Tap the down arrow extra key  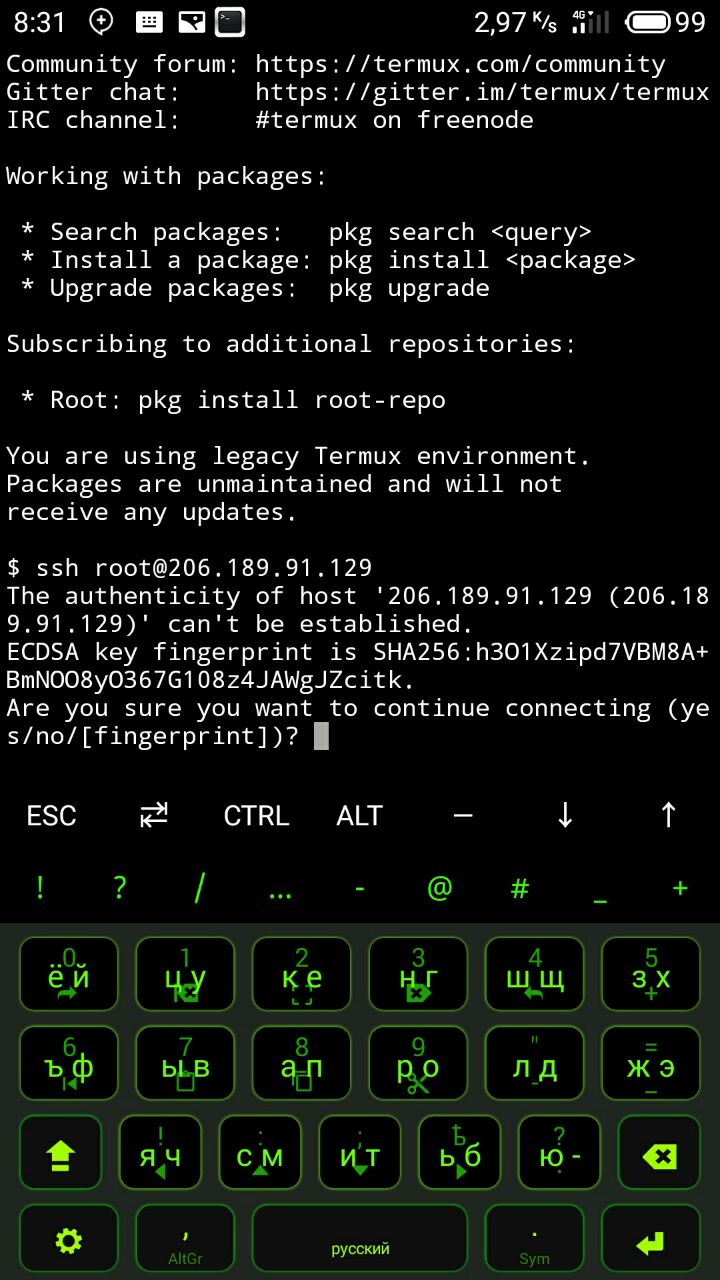click(x=565, y=815)
